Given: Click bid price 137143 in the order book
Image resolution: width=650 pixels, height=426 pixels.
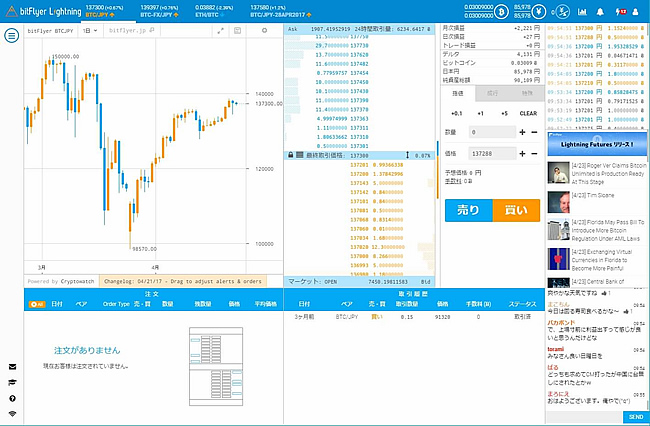Looking at the screenshot, I should [359, 183].
